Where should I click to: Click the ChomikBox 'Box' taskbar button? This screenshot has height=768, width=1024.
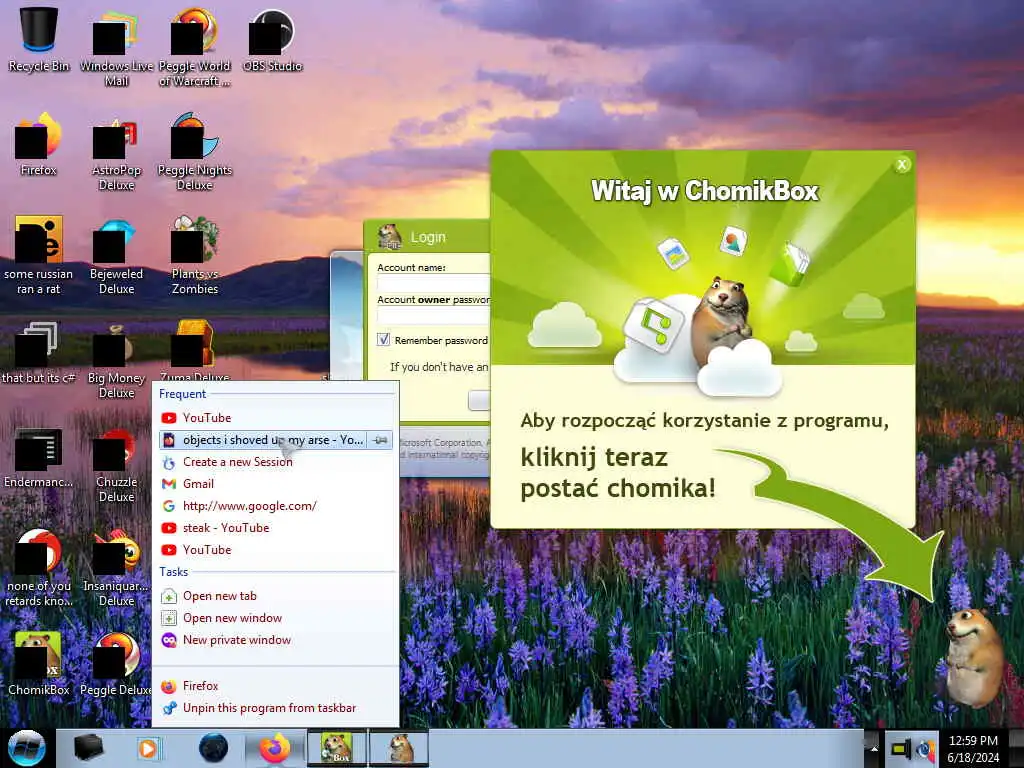[x=337, y=748]
